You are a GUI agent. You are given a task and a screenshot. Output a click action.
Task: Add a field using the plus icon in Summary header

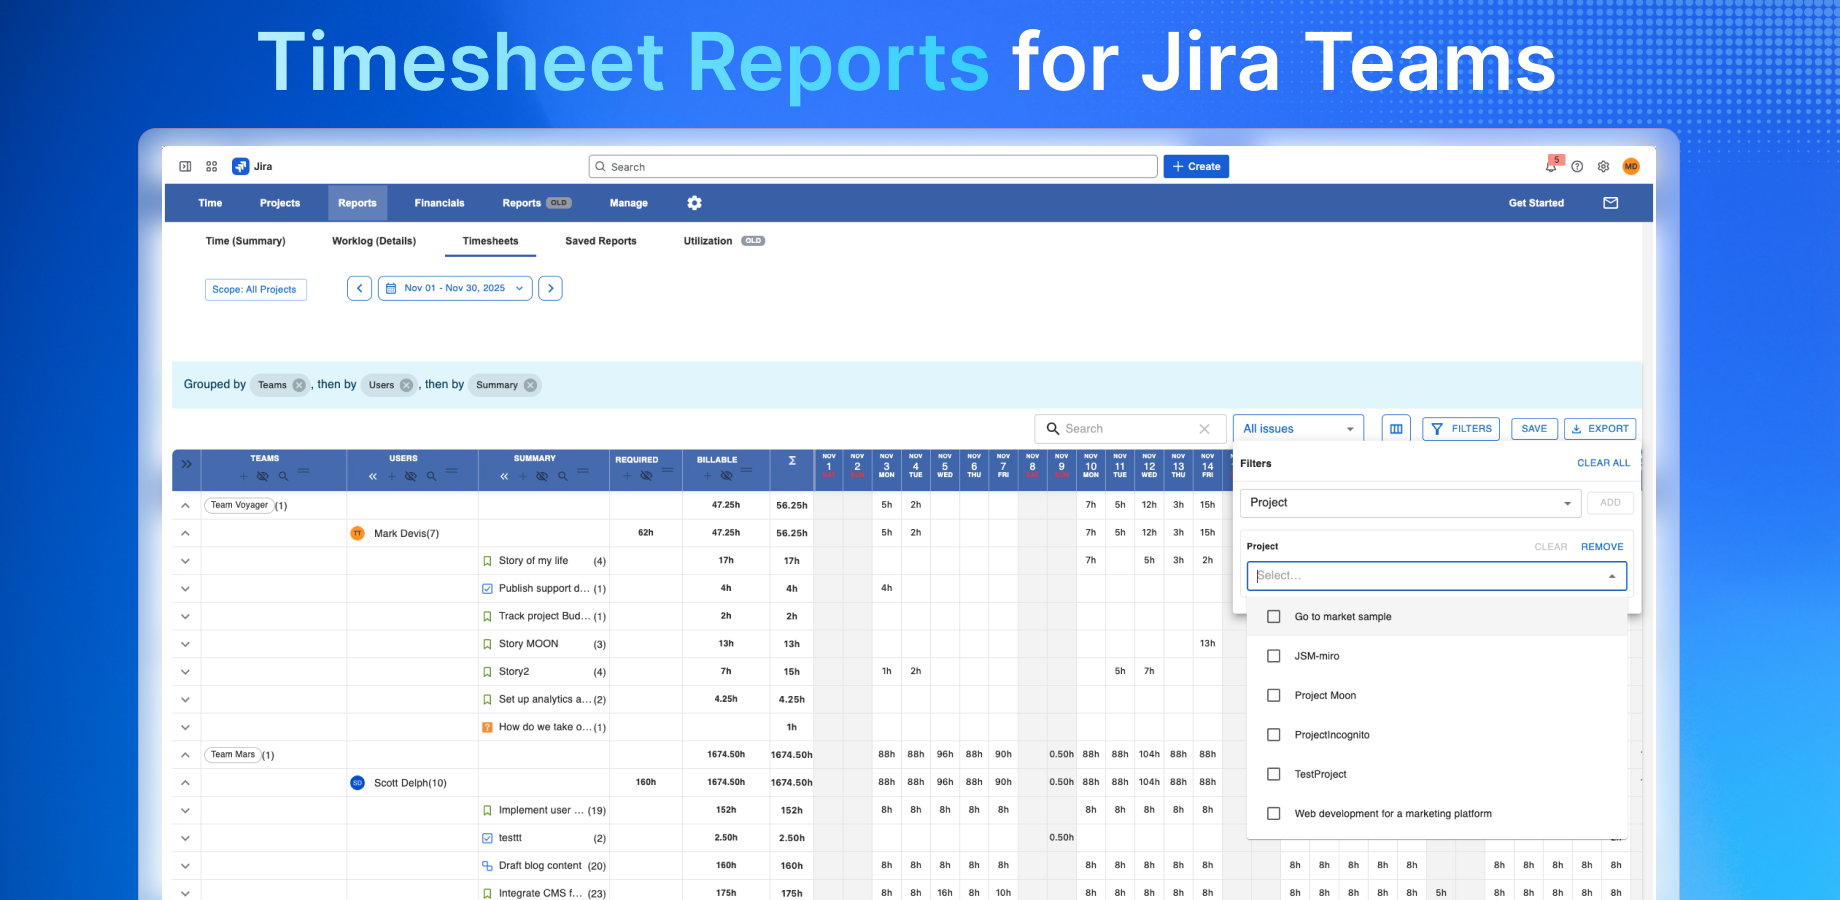[x=523, y=476]
